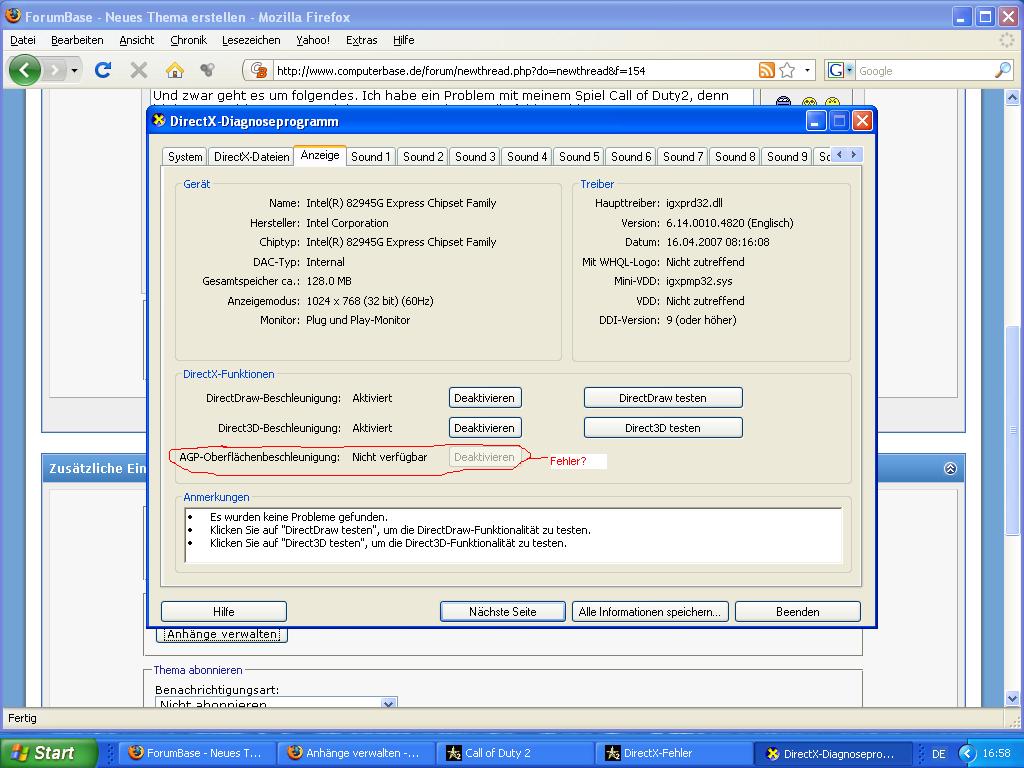Open the Datei menu
The height and width of the screenshot is (768, 1024).
23,40
